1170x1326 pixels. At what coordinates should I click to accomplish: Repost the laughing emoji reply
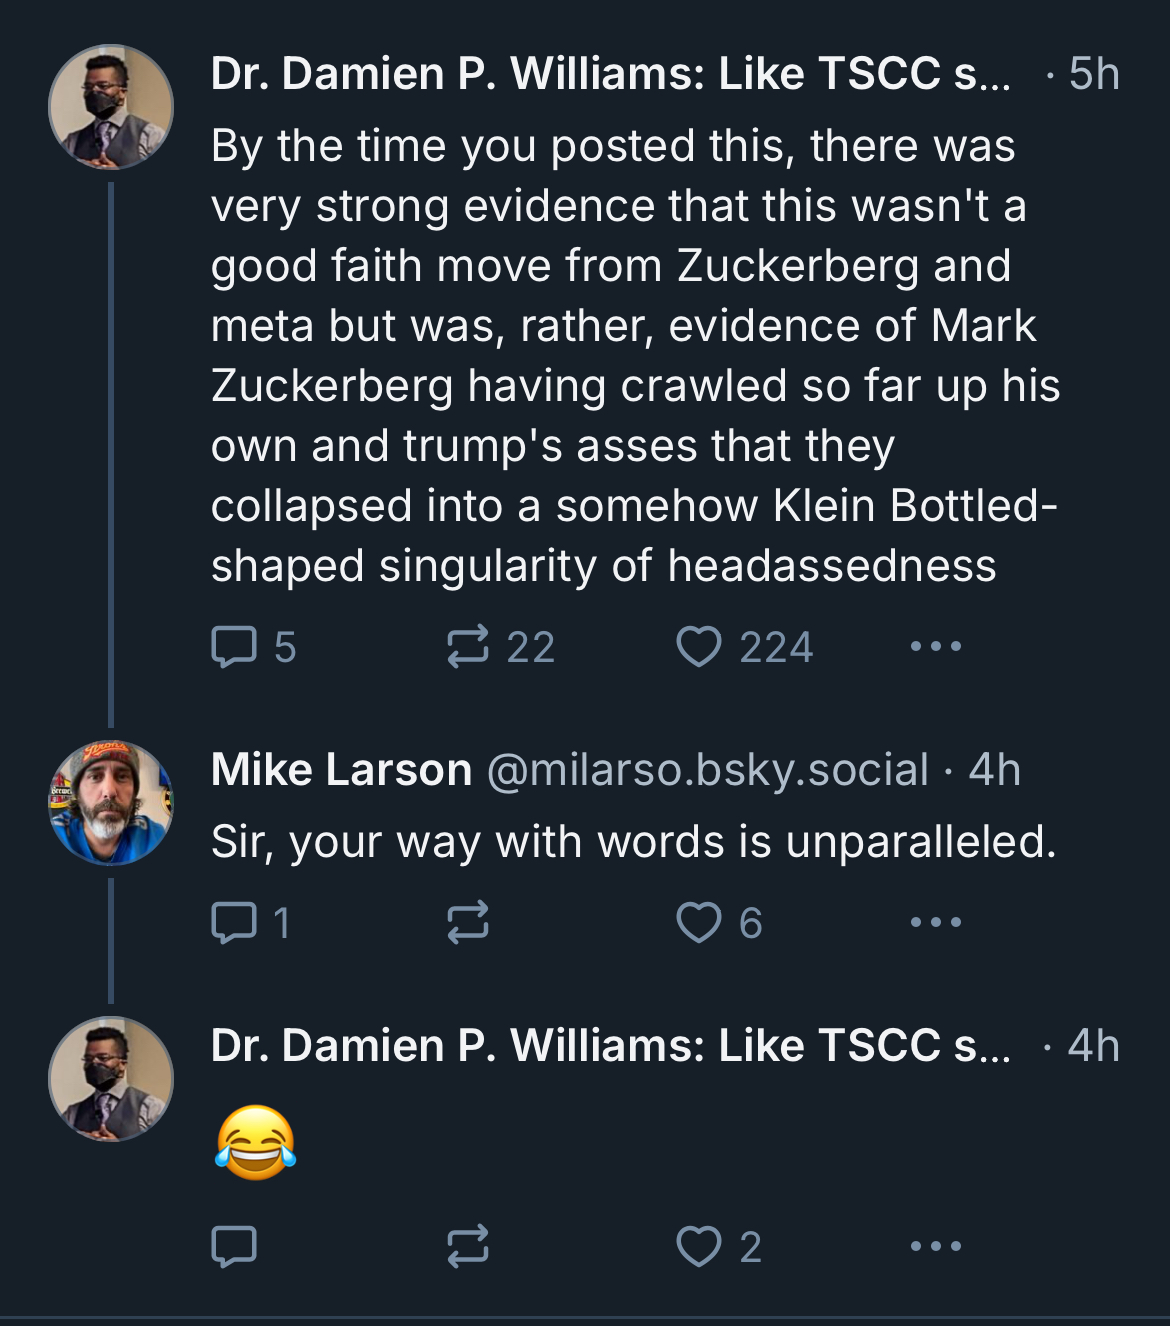coord(467,1246)
